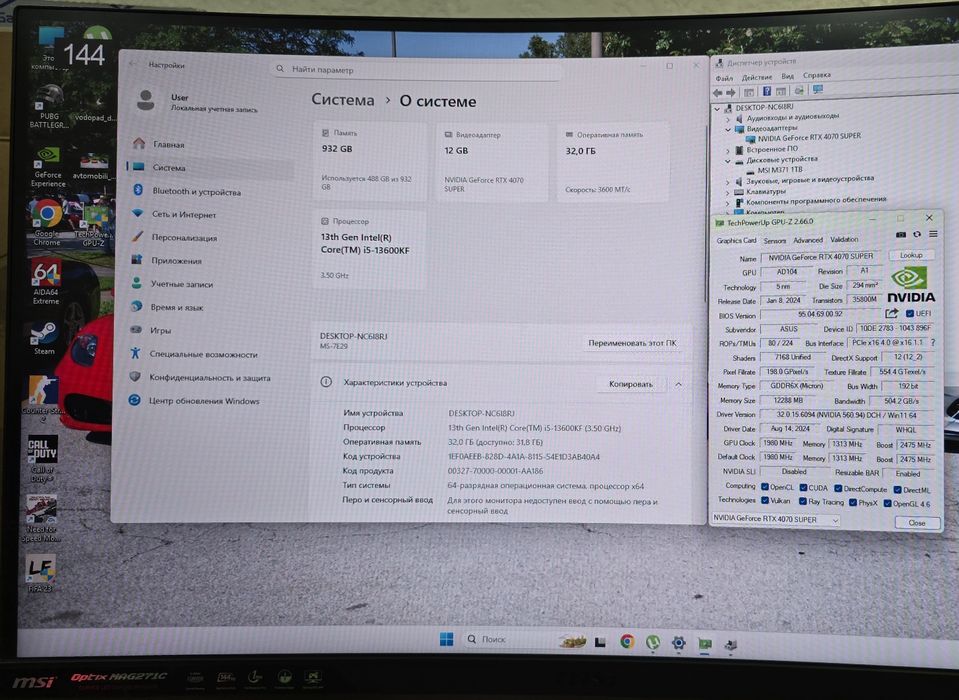Open Settings gear icon in the taskbar
Screen dimensions: 959x700
[x=678, y=643]
